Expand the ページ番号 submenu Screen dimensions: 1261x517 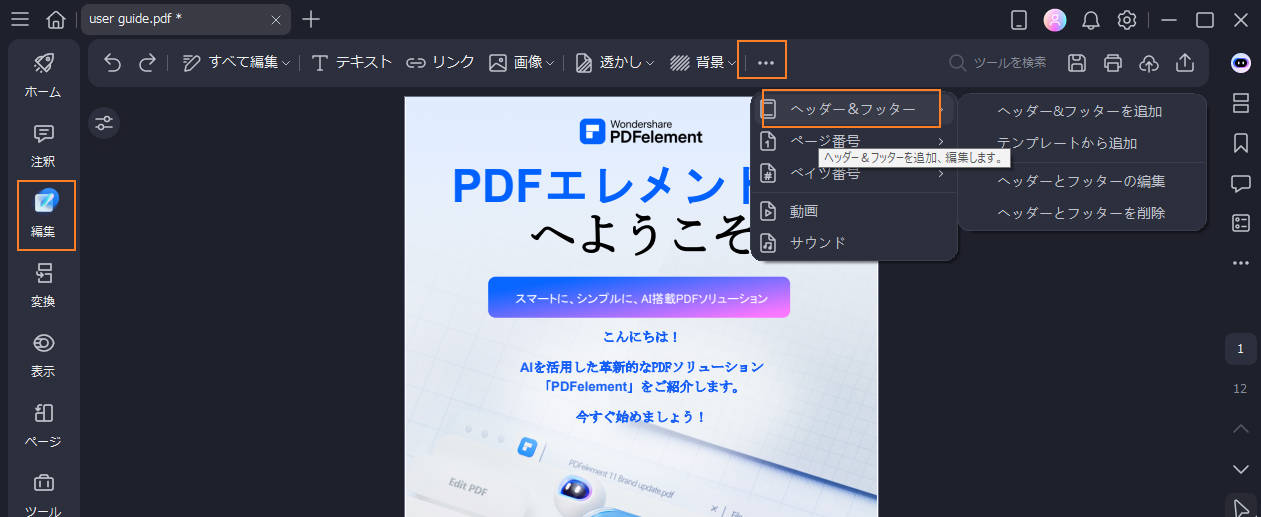[852, 142]
